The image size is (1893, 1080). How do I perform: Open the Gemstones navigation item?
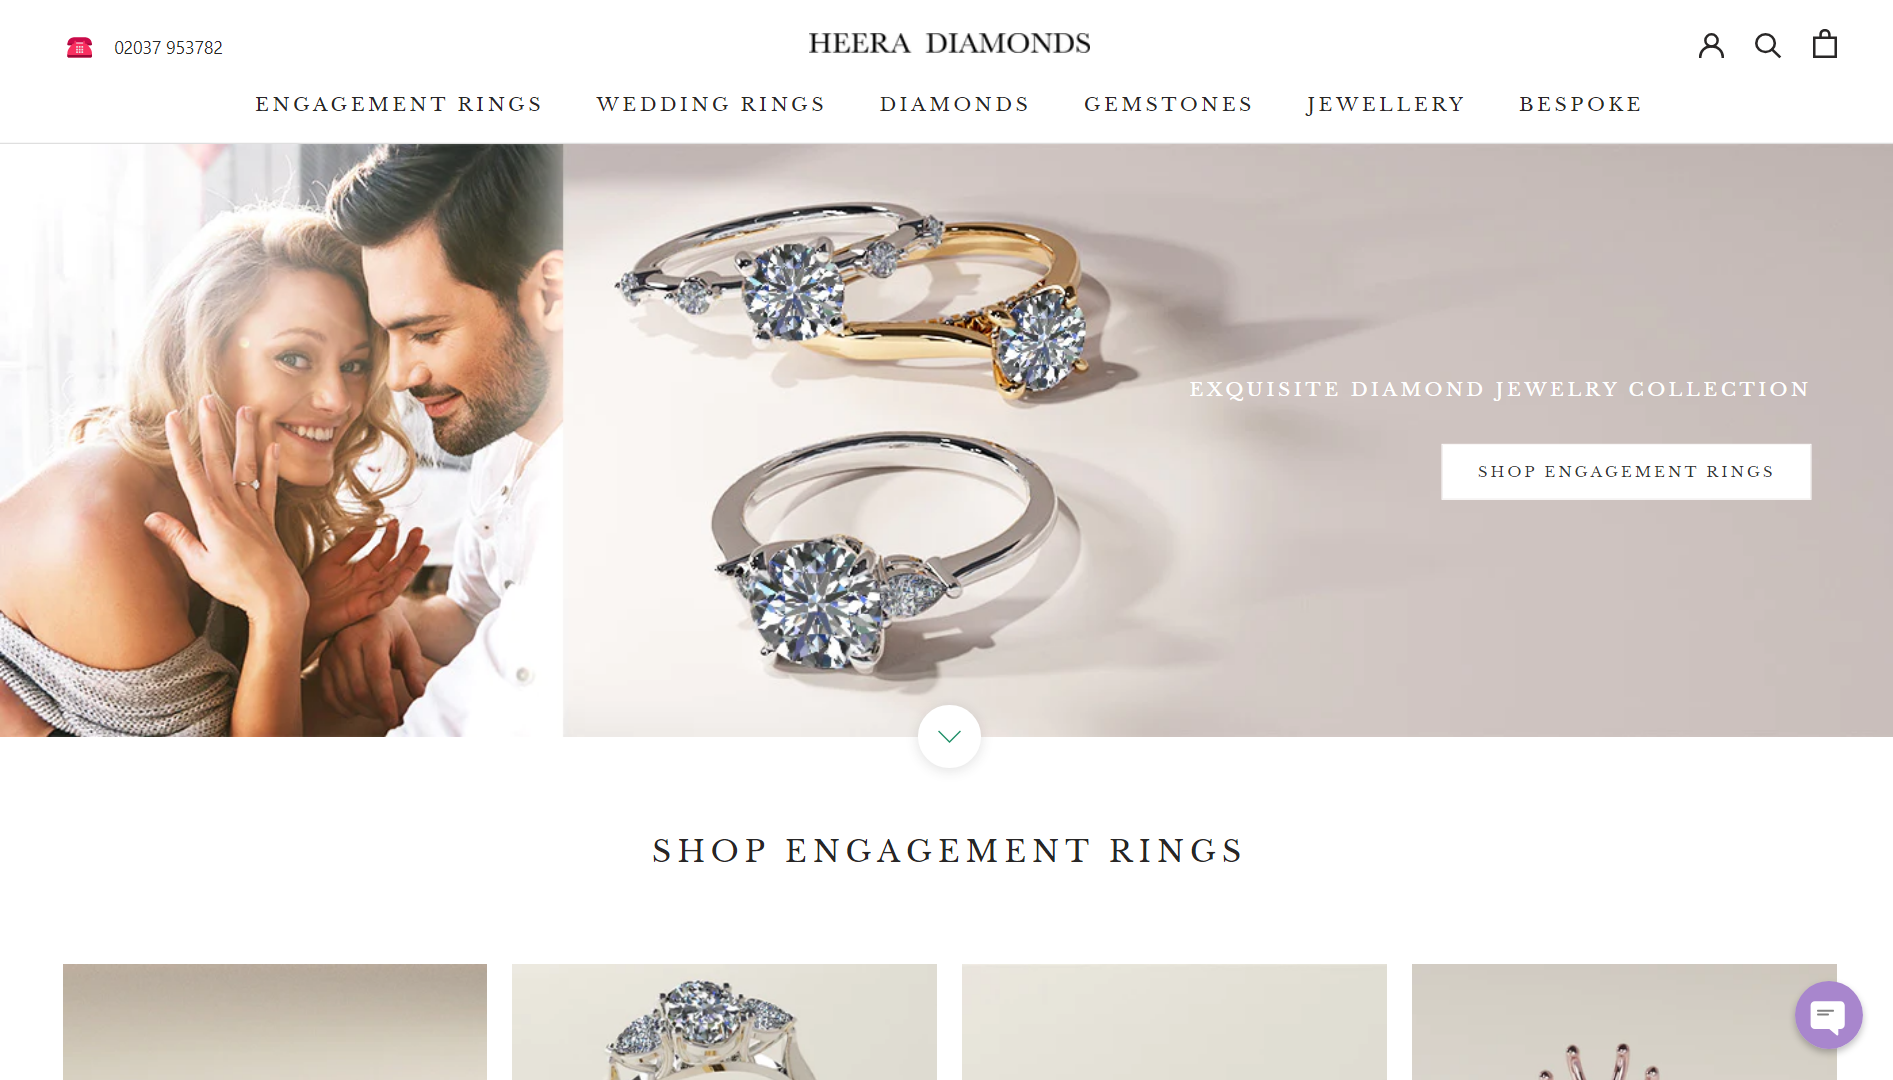(1169, 104)
